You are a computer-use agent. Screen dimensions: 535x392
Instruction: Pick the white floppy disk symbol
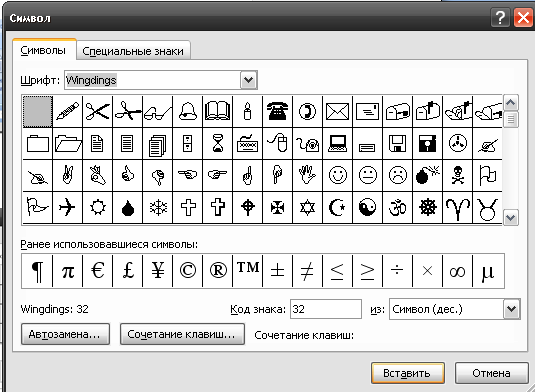(397, 144)
